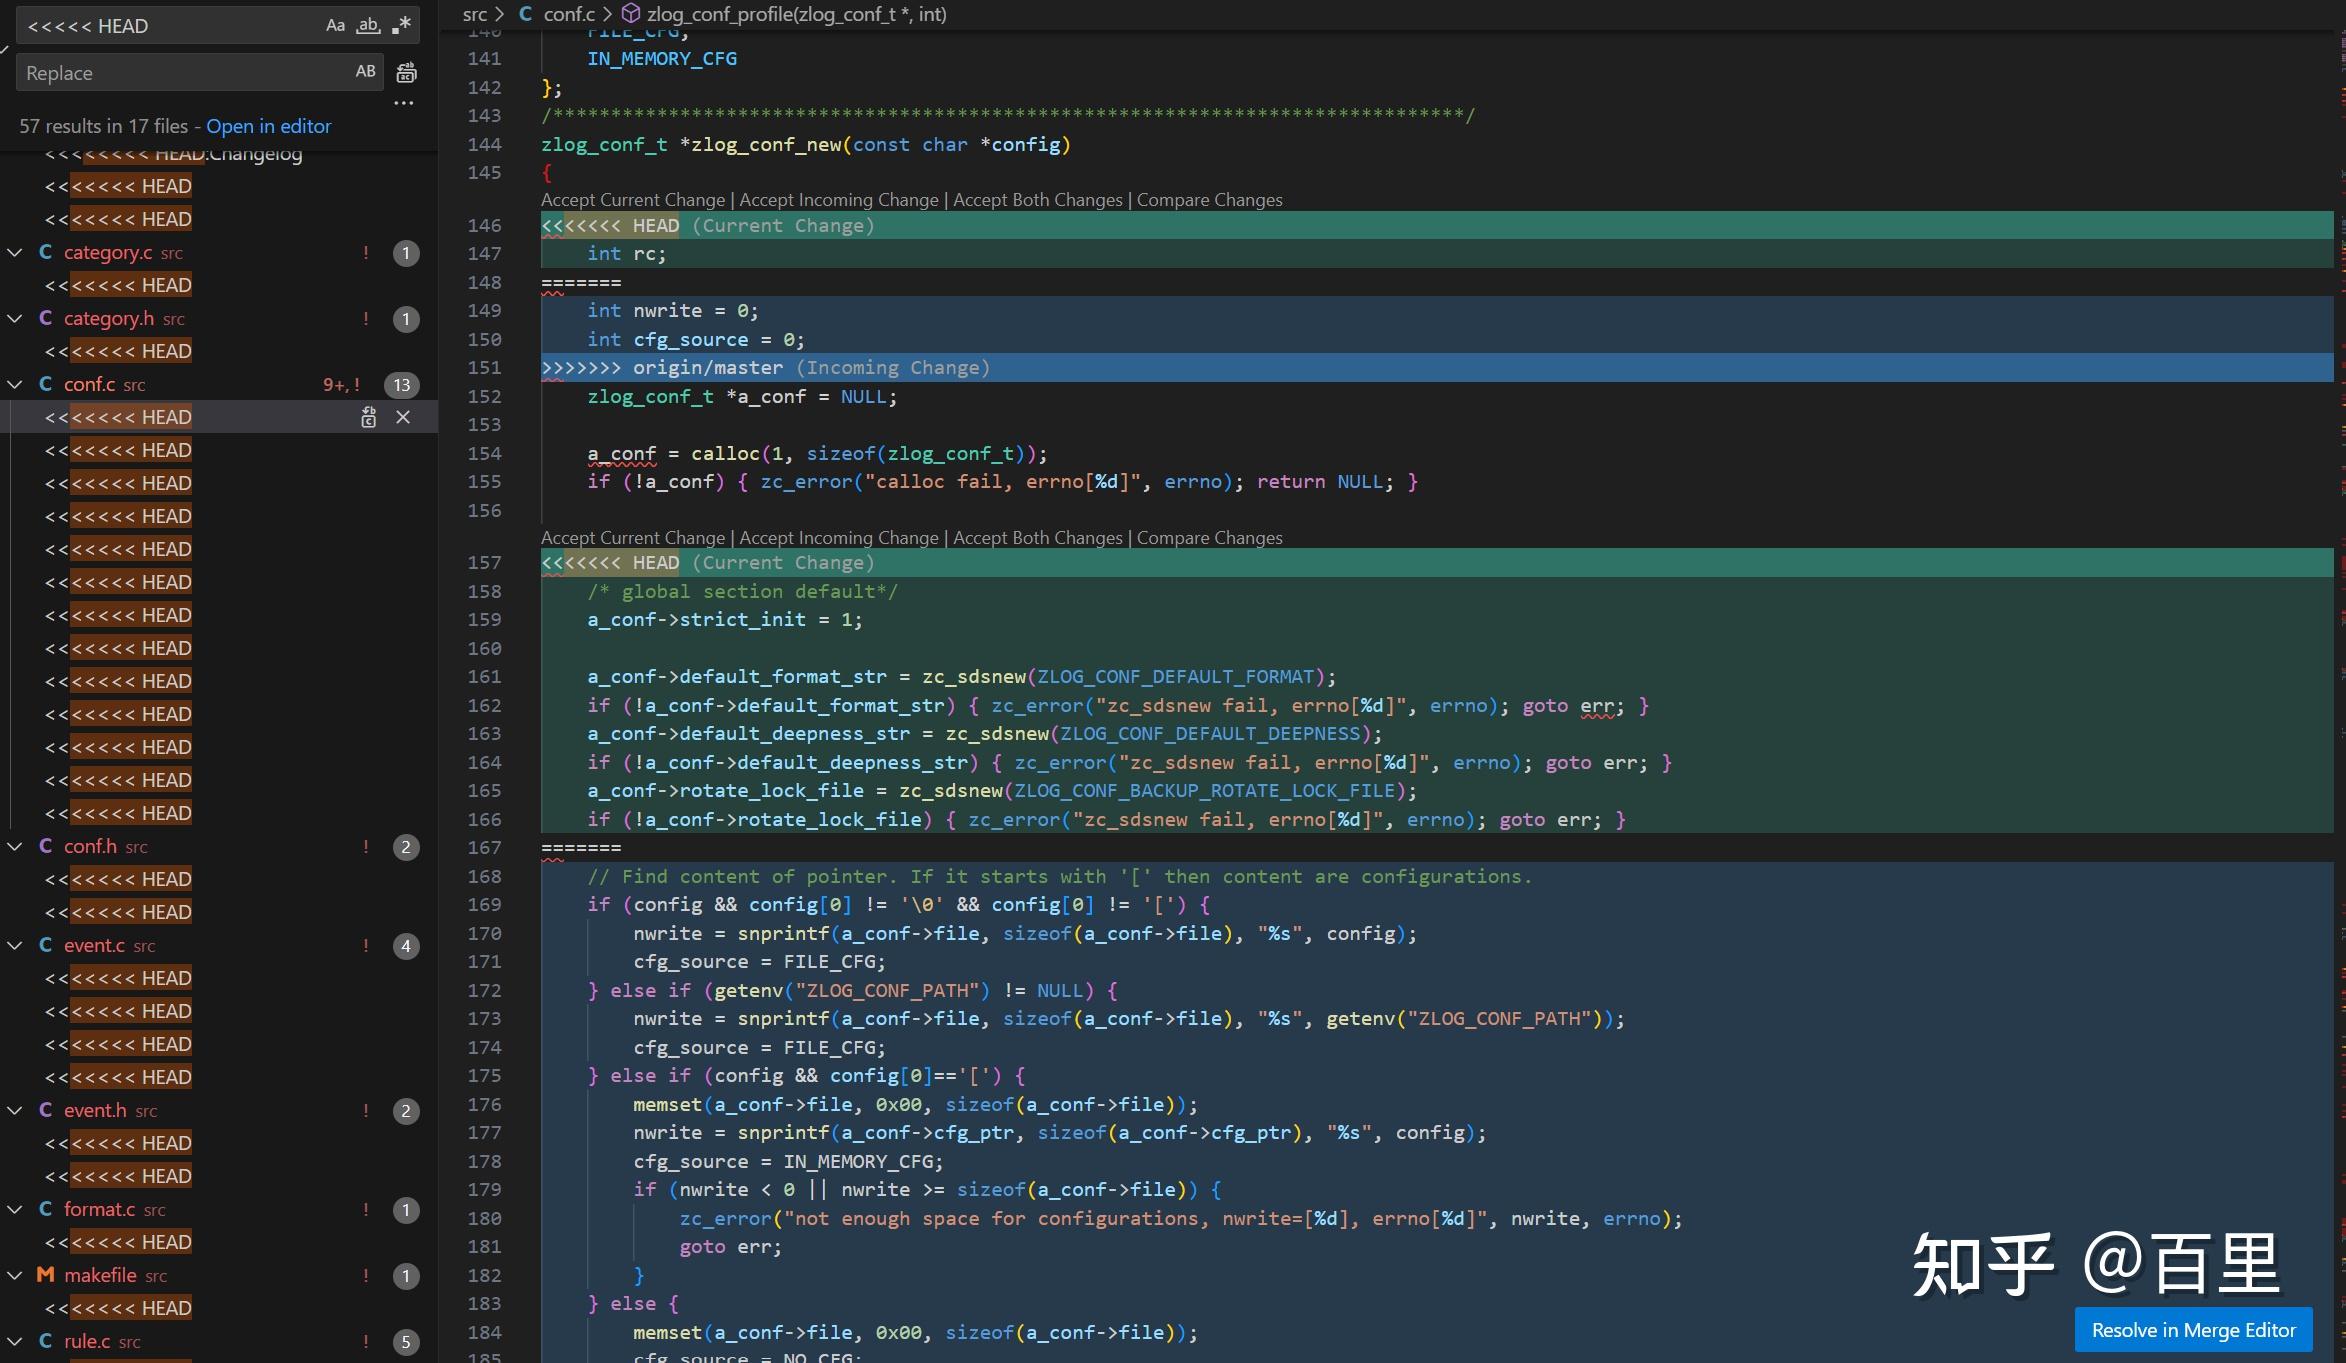2346x1363 pixels.
Task: Collapse the conf.c results
Action: 15,384
